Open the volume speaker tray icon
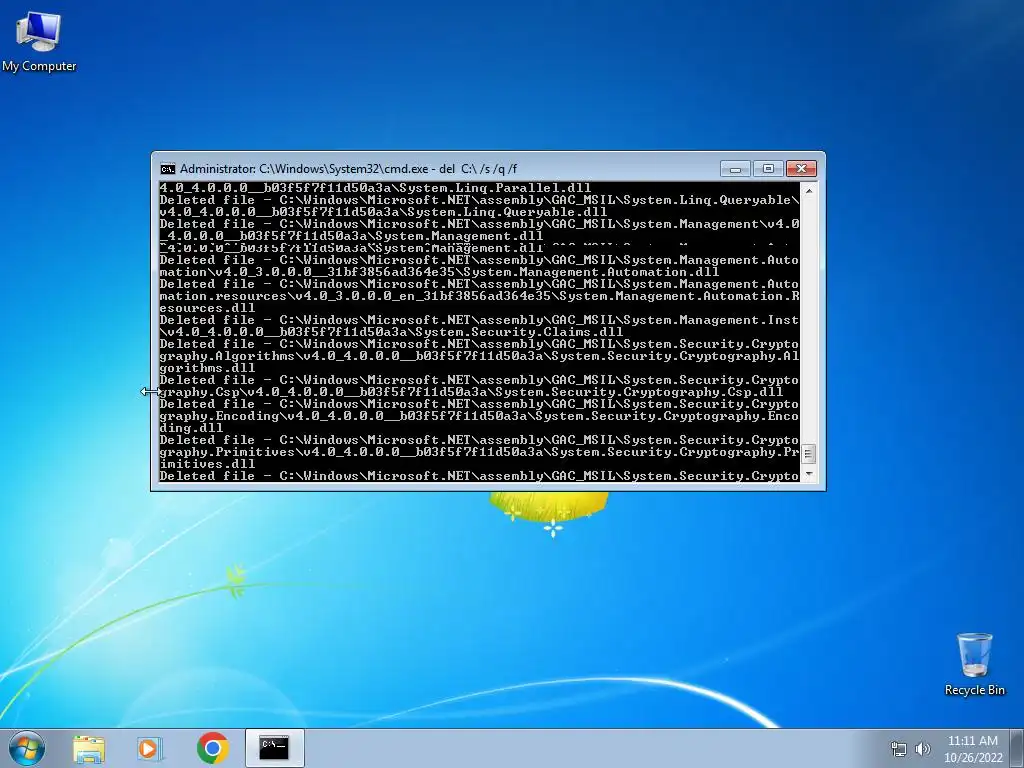 923,749
